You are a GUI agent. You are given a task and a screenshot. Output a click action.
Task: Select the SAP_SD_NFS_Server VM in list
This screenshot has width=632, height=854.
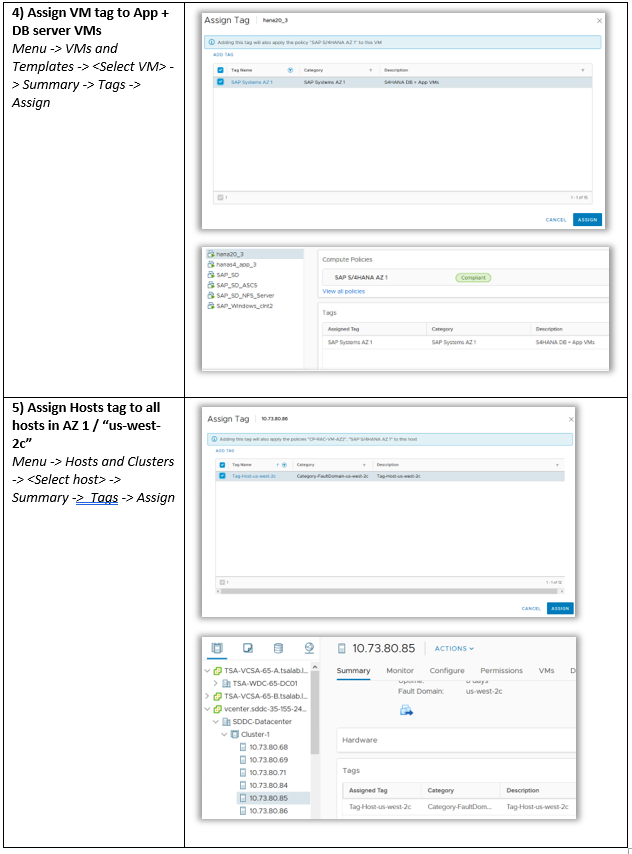(x=245, y=295)
